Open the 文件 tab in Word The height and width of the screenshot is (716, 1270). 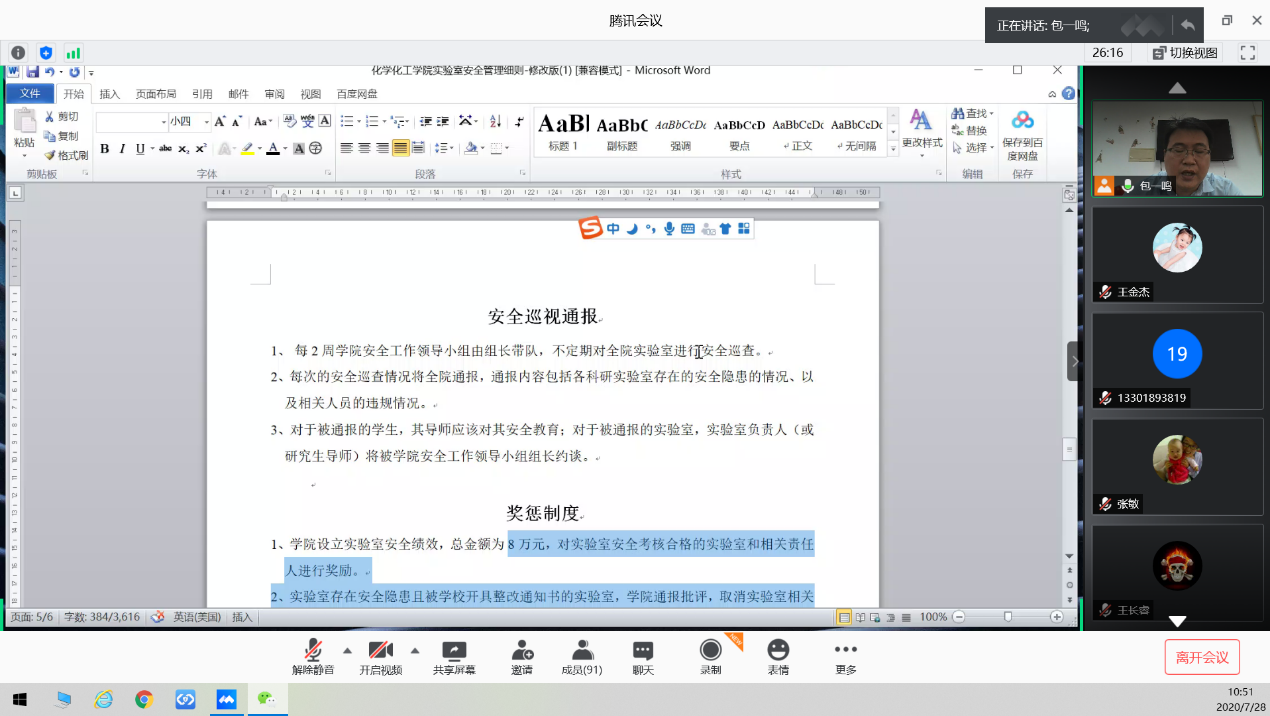(30, 94)
